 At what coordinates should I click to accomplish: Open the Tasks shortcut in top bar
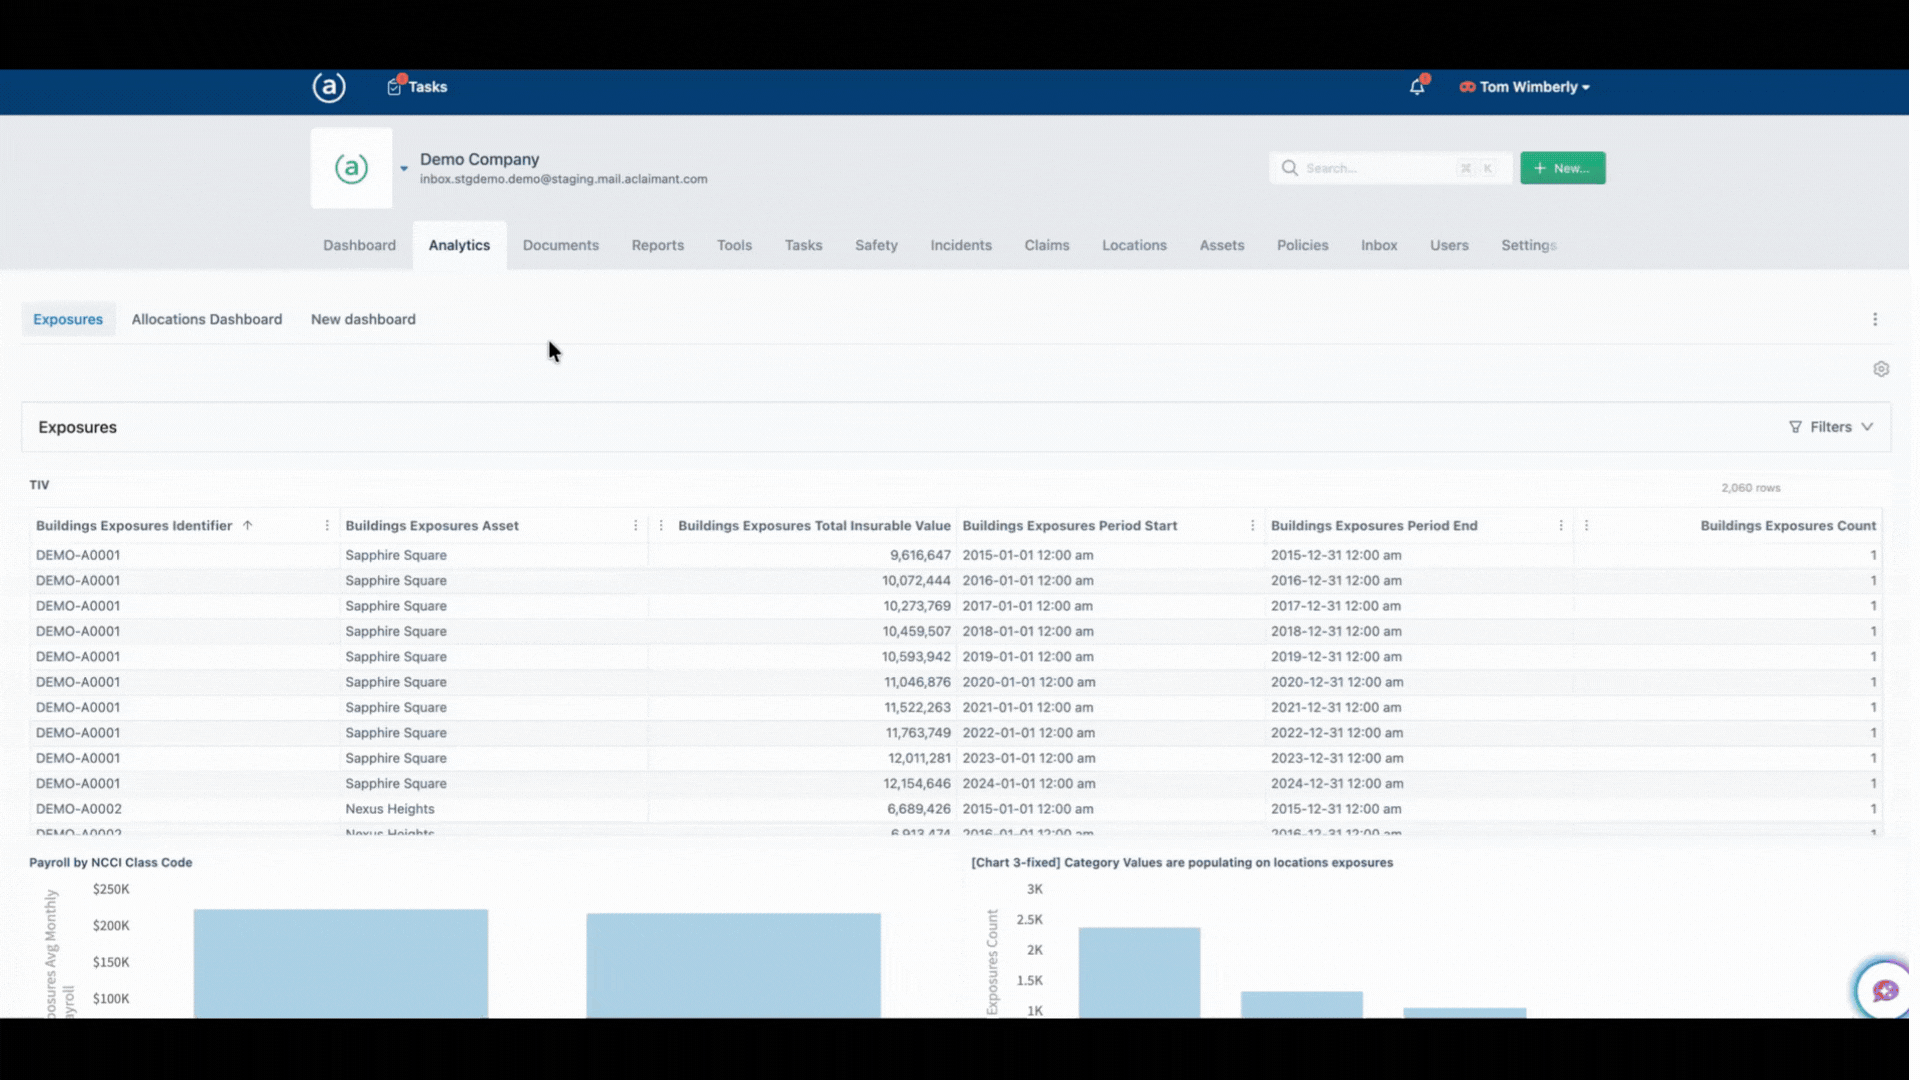point(417,87)
